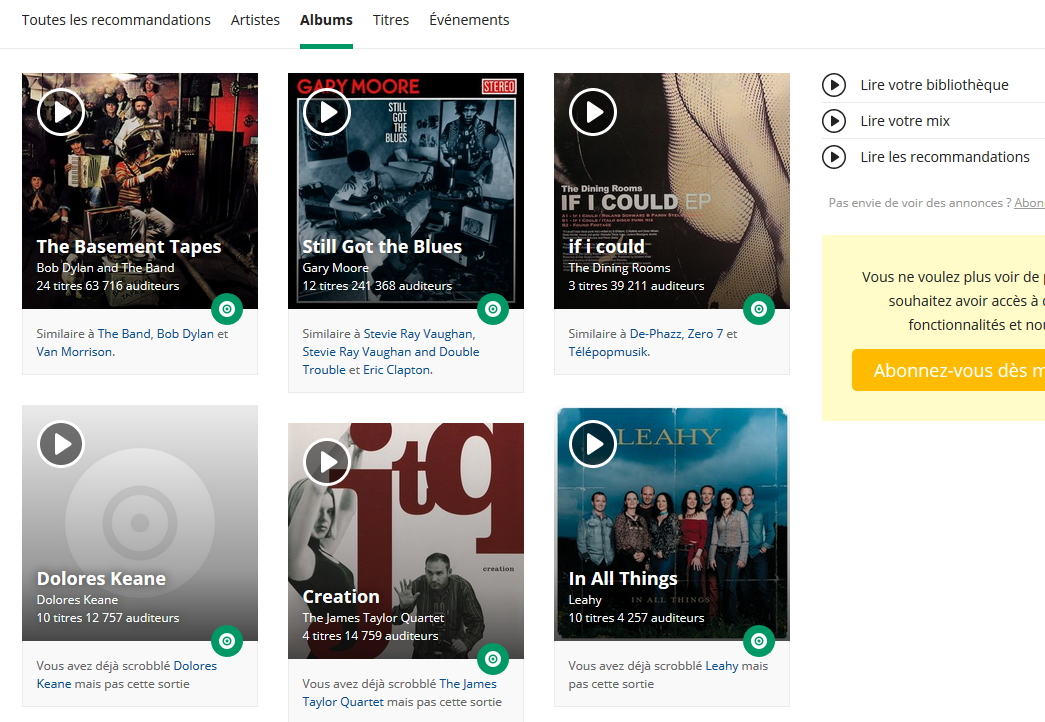The width and height of the screenshot is (1045, 722).
Task: Select the Albums tab
Action: [x=326, y=20]
